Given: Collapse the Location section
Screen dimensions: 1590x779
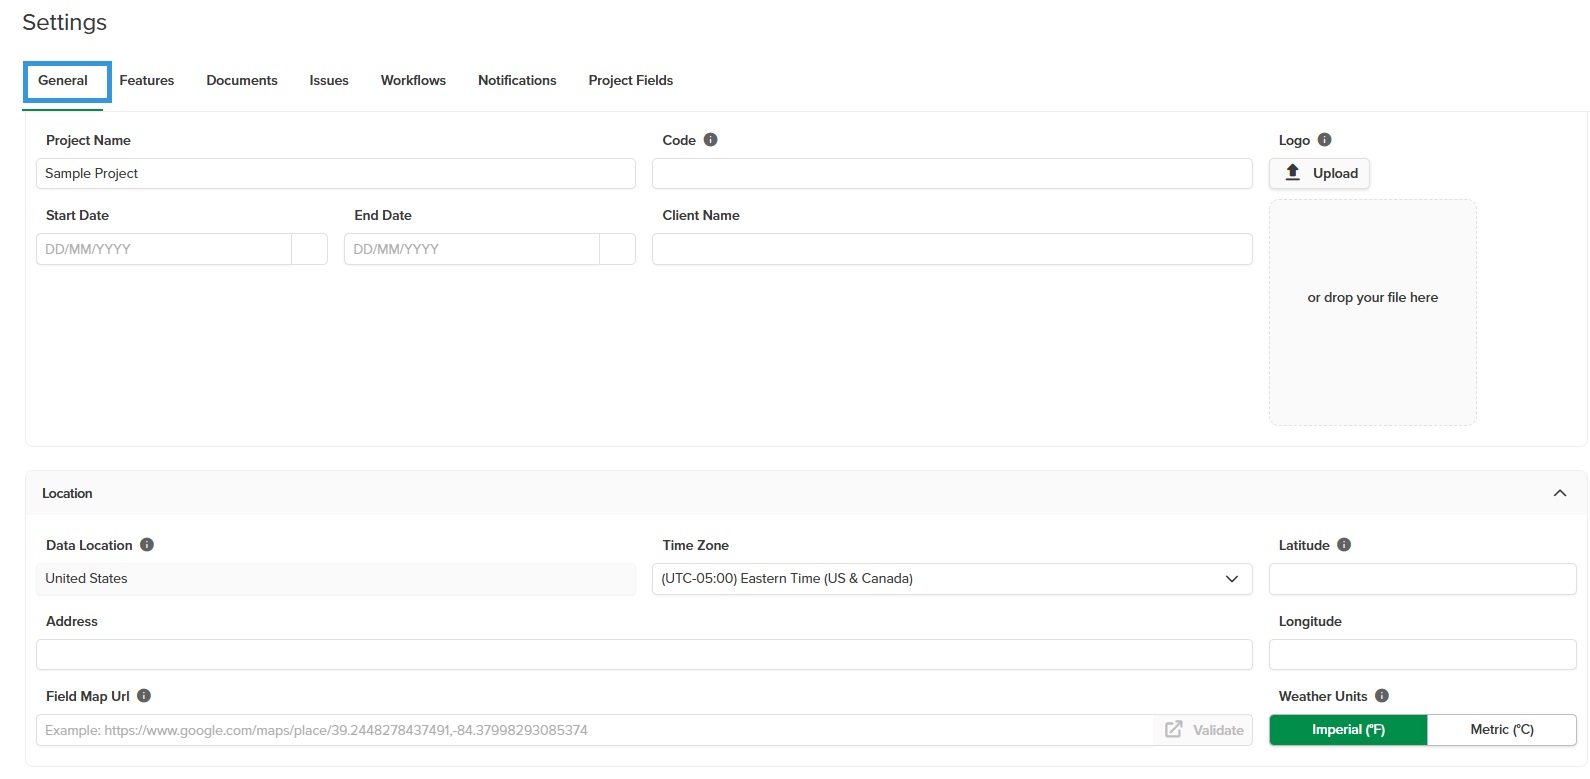Looking at the screenshot, I should (1560, 493).
